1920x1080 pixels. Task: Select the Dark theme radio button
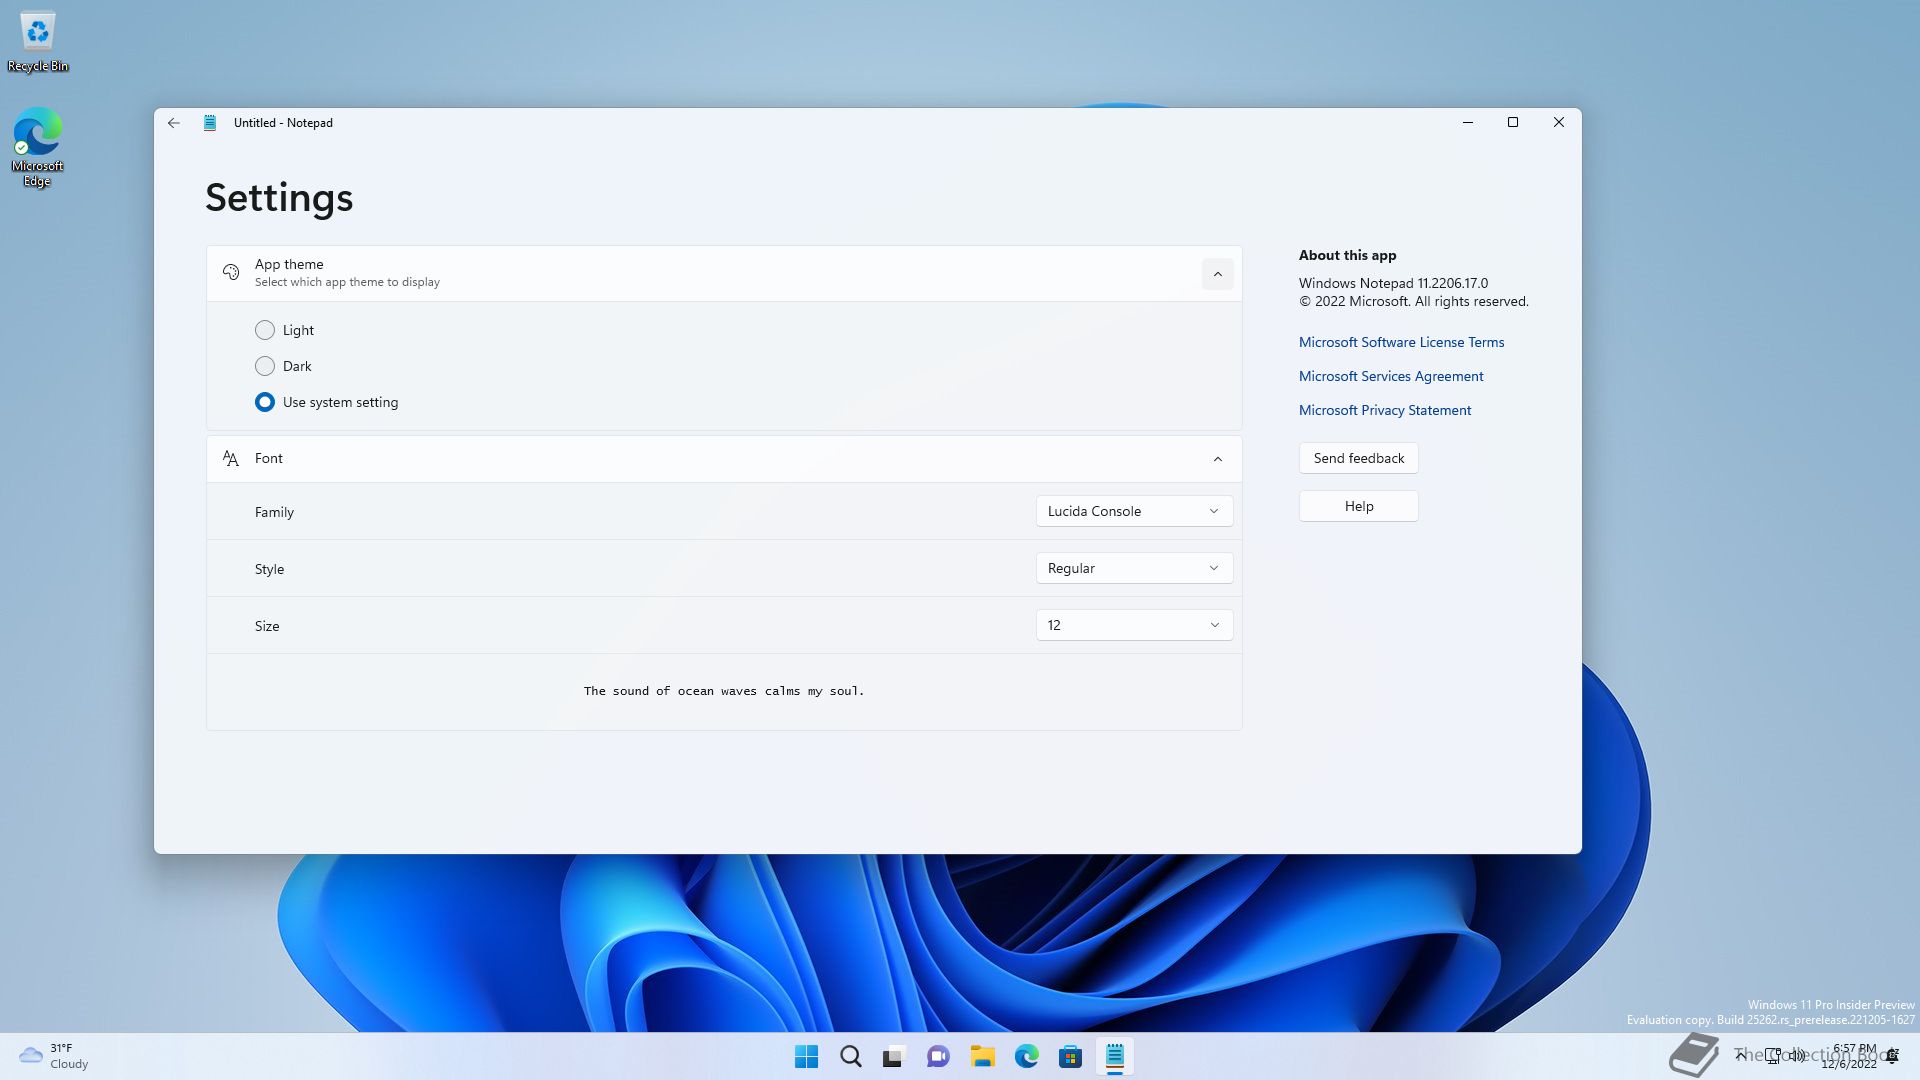tap(265, 366)
